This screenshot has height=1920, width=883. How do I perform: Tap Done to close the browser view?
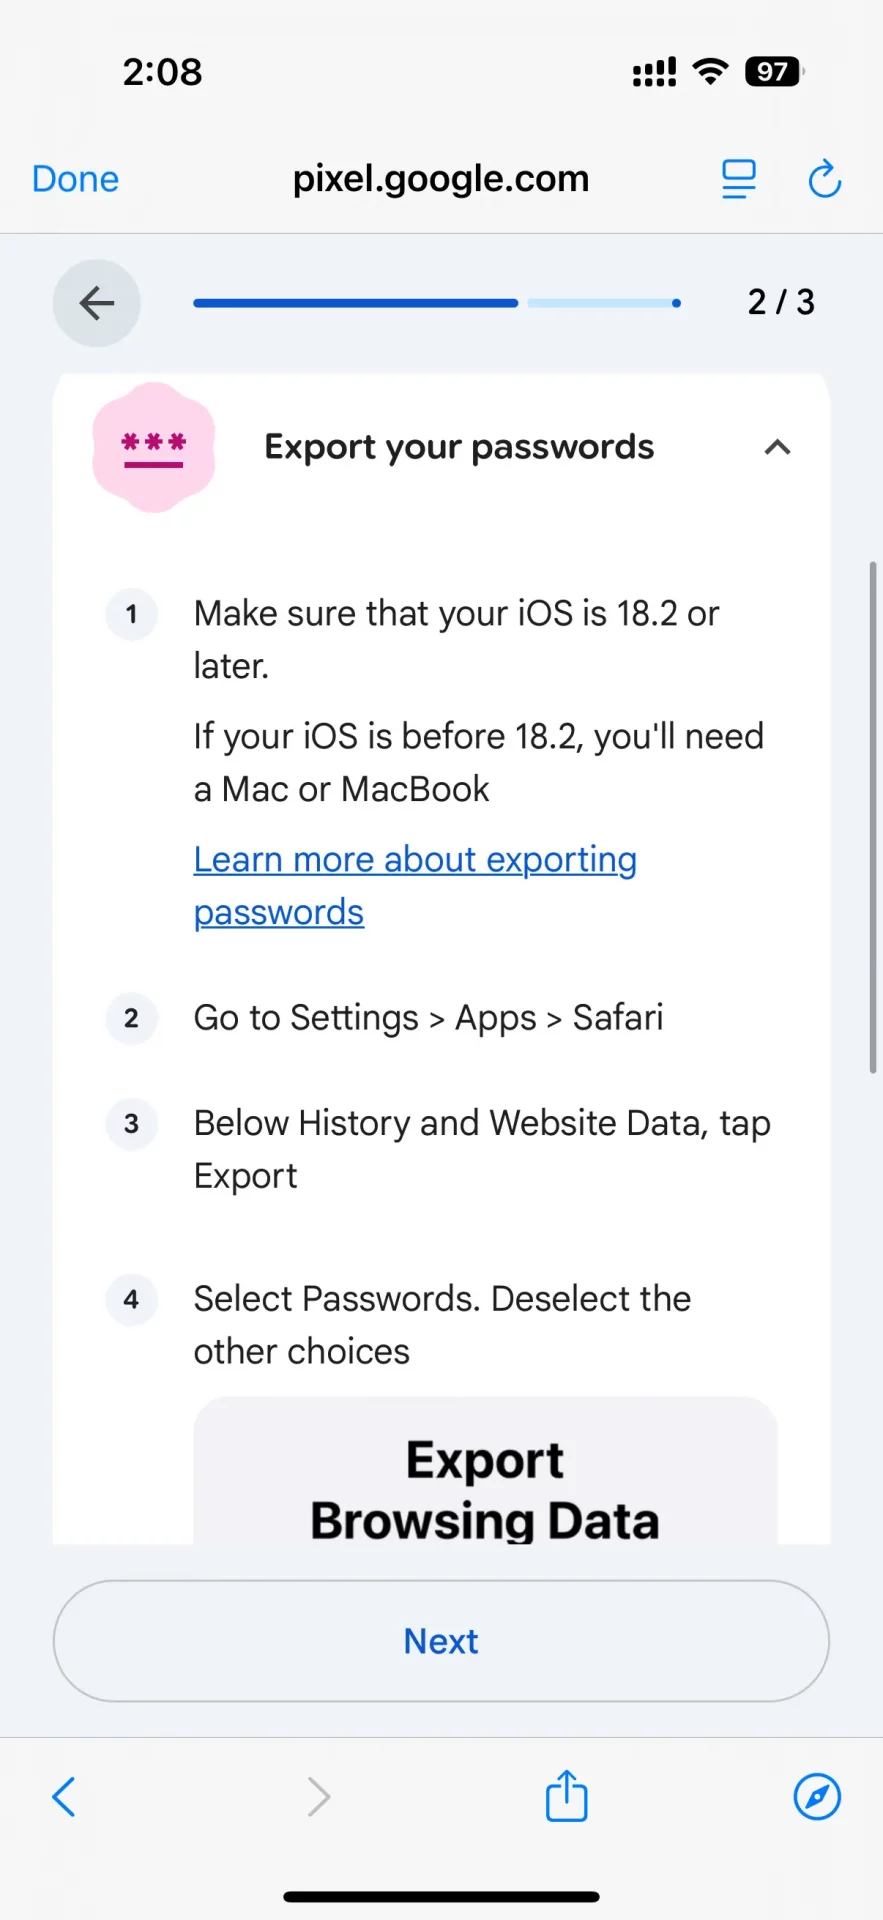tap(74, 178)
